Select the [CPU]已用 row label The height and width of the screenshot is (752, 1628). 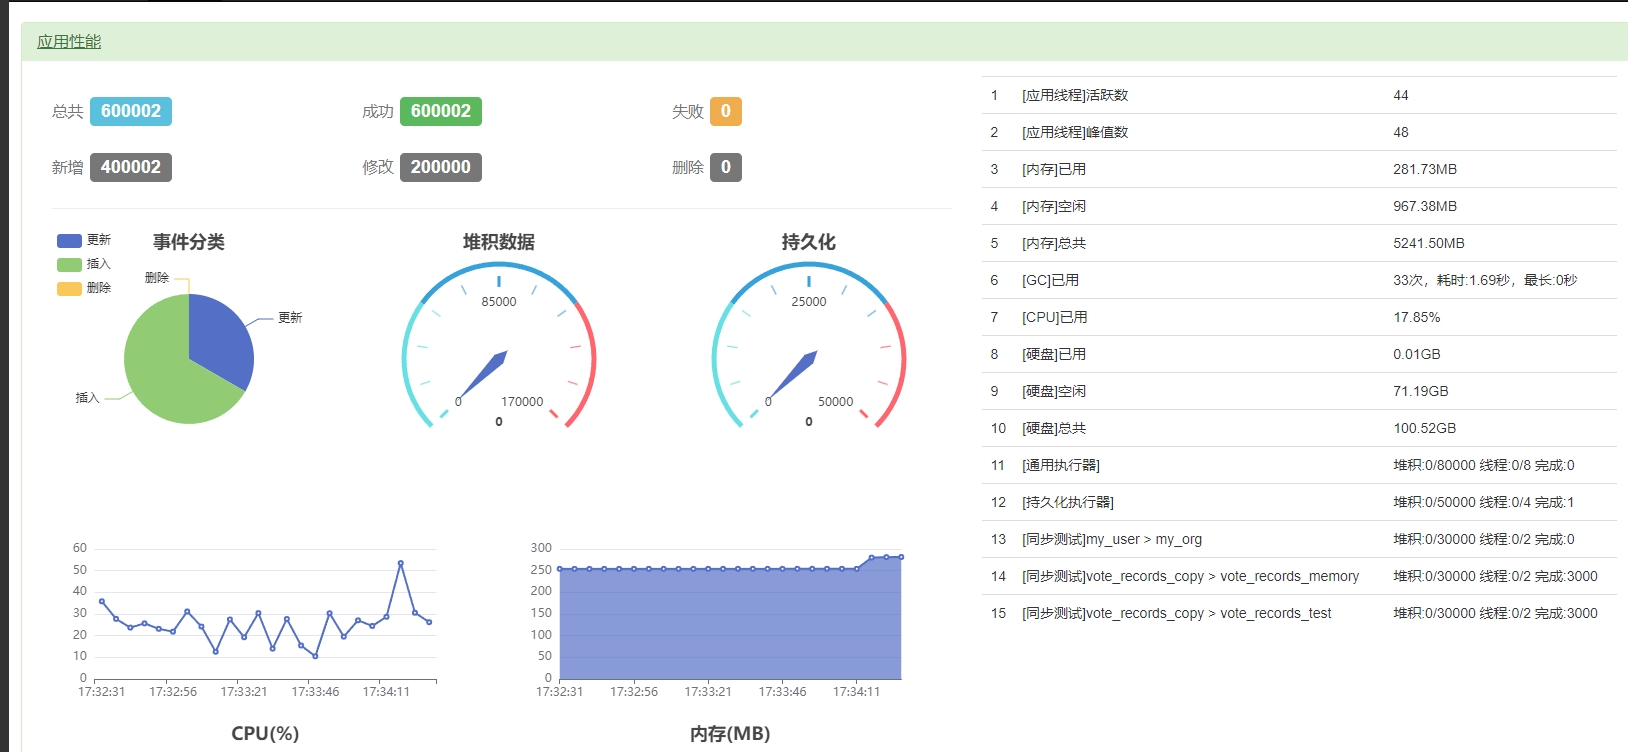coord(1055,317)
